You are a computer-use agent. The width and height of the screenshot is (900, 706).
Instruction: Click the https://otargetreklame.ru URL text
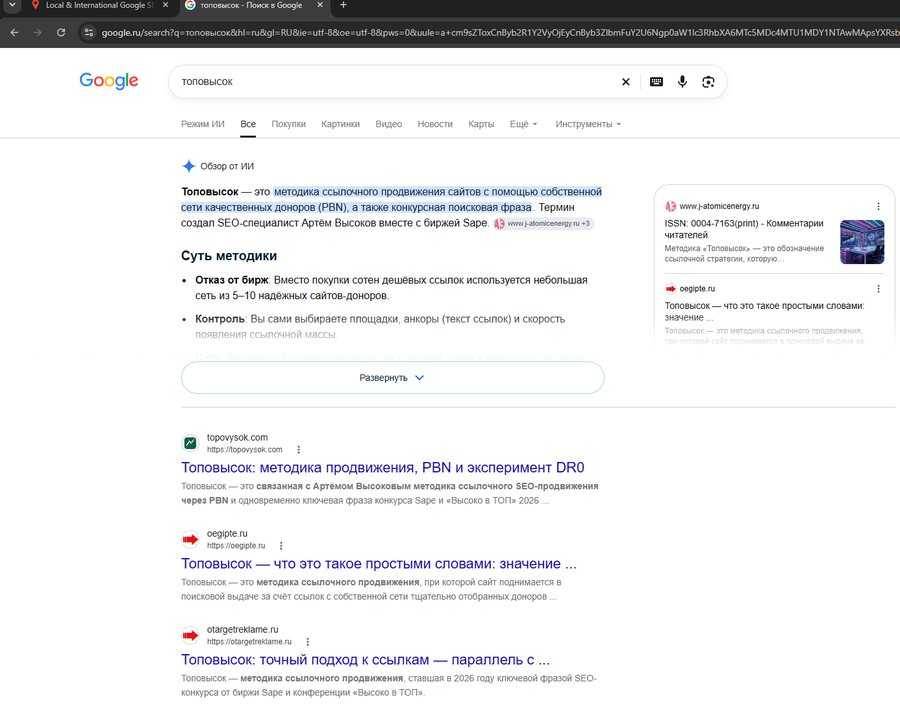tap(249, 641)
